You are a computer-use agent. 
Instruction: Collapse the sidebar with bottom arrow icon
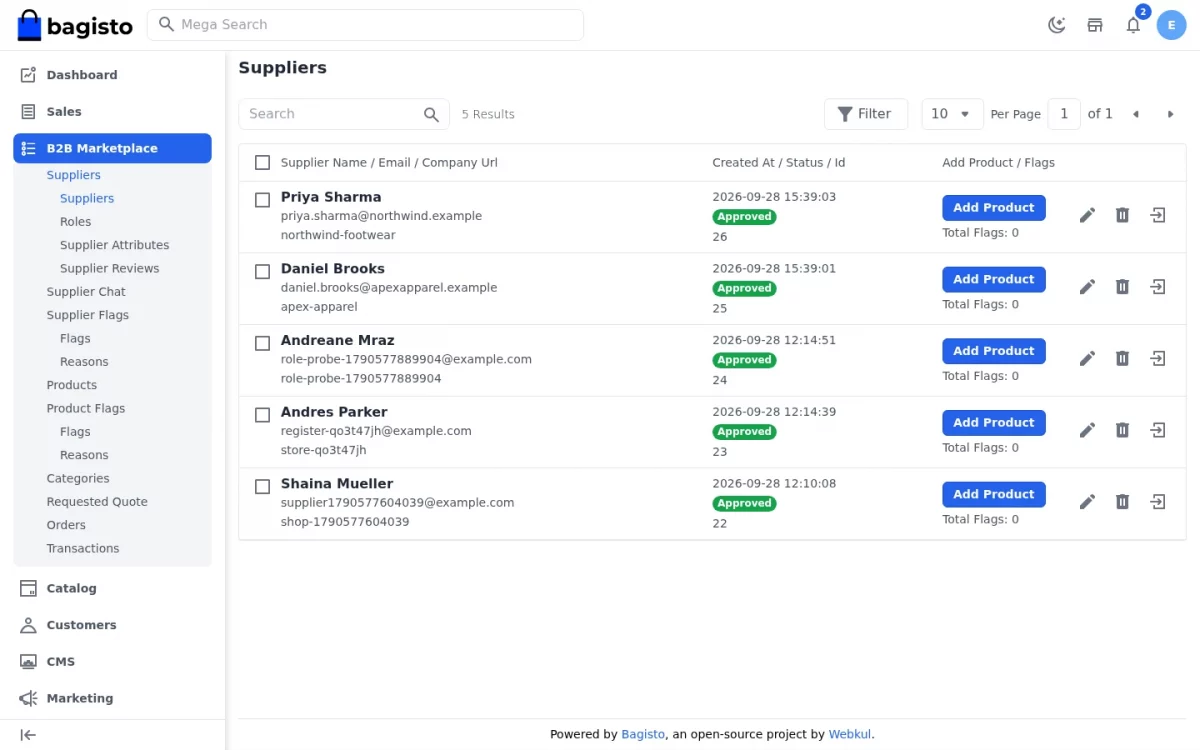click(28, 735)
